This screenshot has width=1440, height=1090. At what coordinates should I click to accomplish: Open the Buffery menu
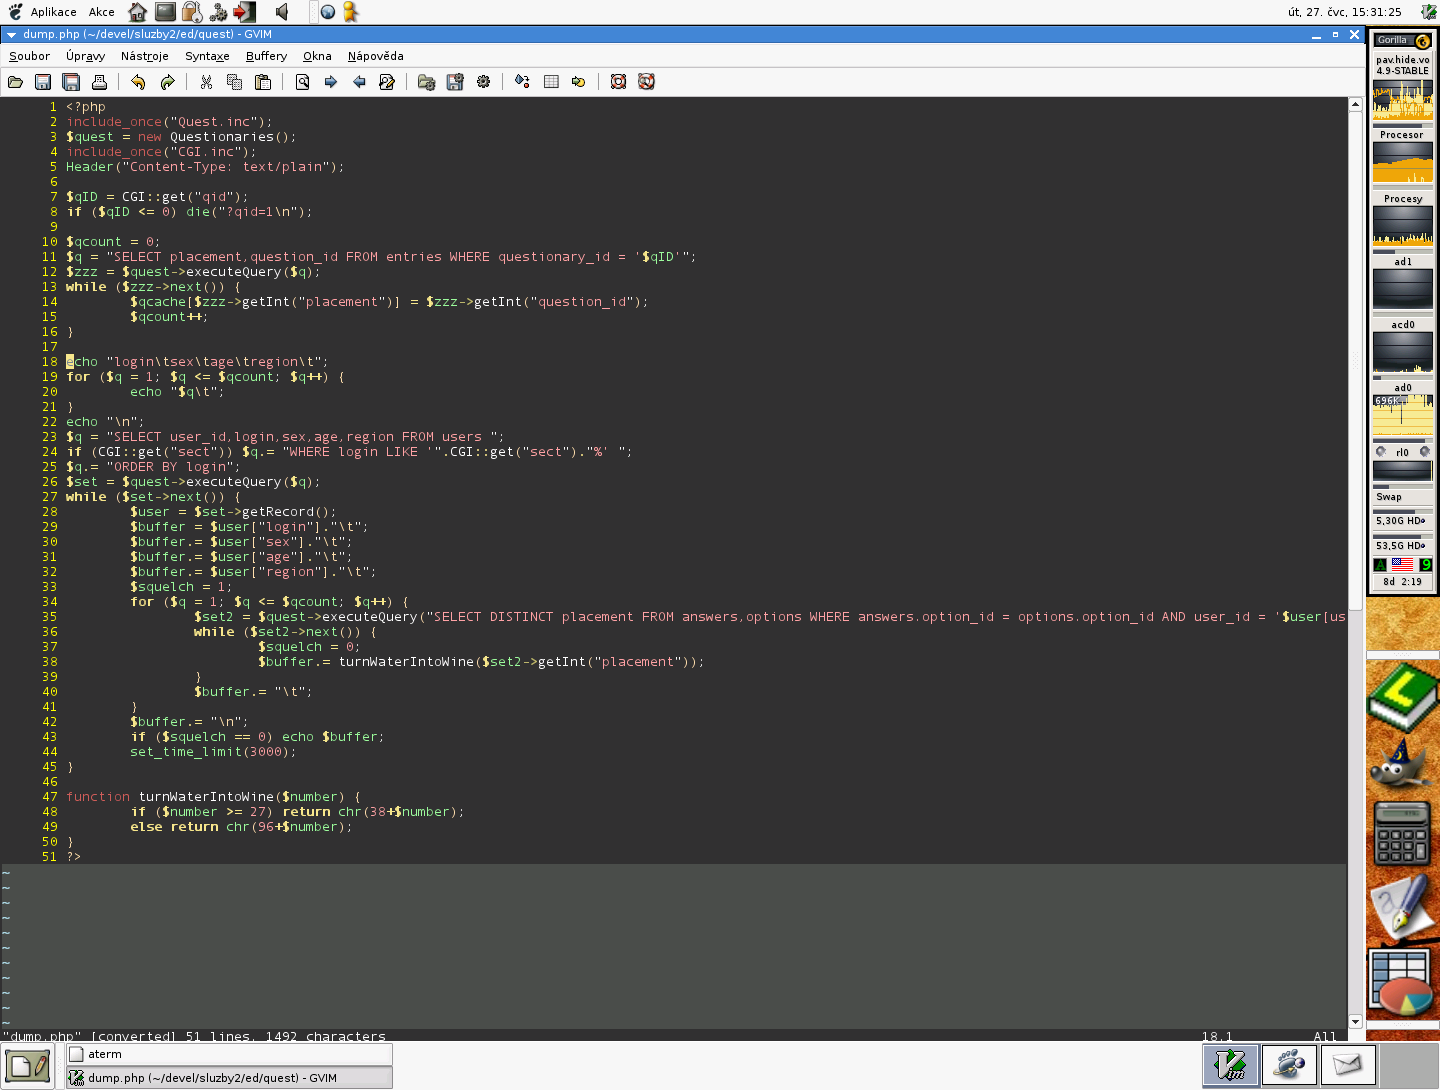[x=265, y=56]
